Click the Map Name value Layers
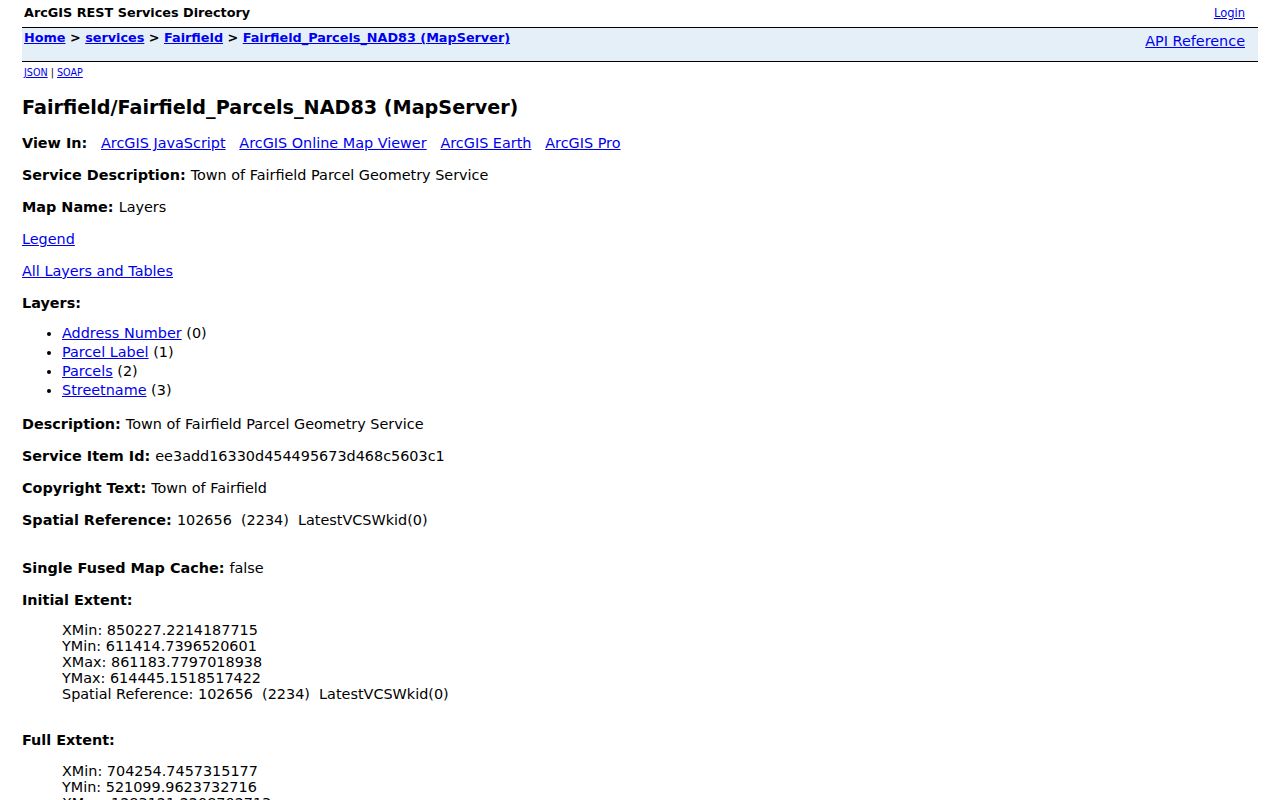This screenshot has height=800, width=1280. point(142,207)
